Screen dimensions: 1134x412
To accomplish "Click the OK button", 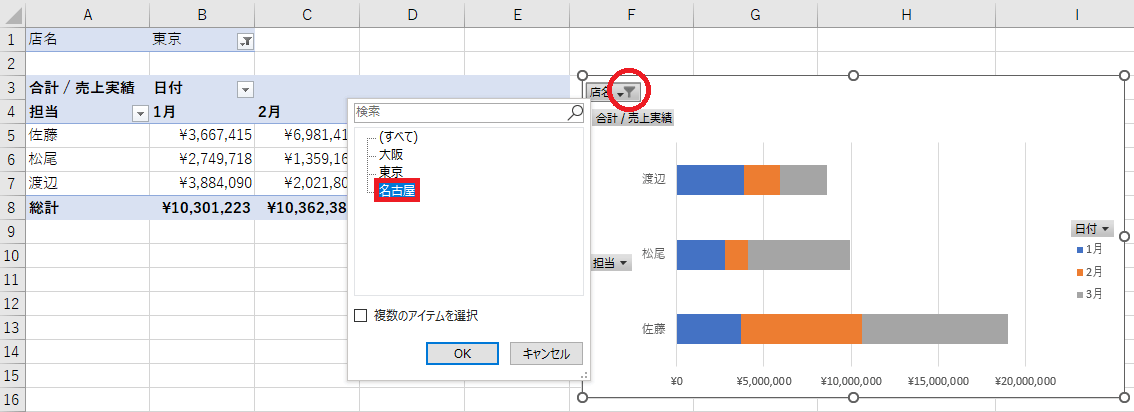I will coord(461,353).
